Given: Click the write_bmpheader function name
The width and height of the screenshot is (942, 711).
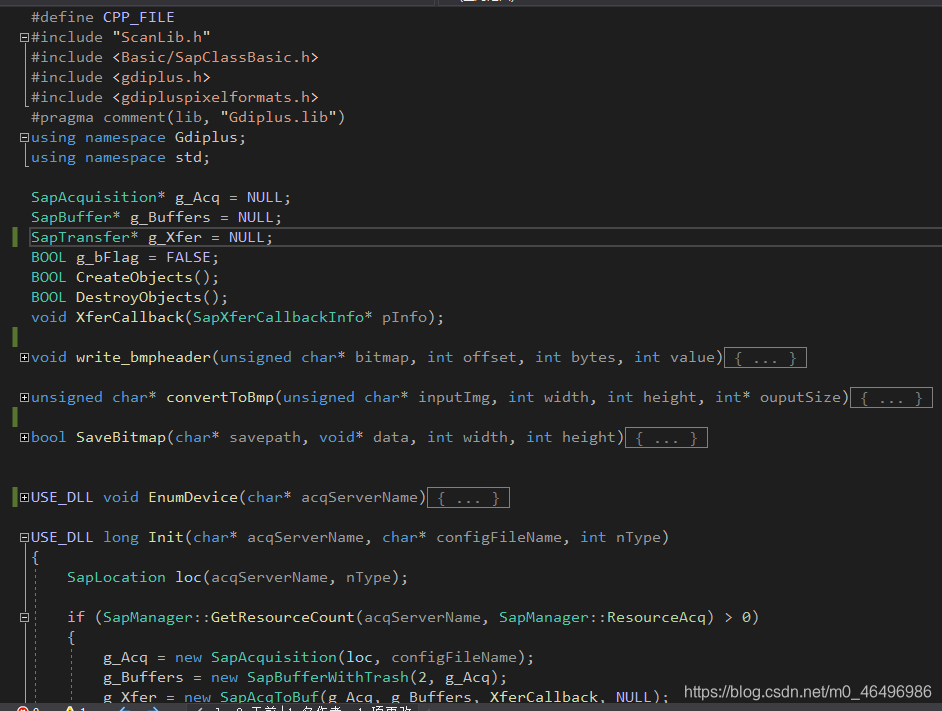Looking at the screenshot, I should [143, 358].
